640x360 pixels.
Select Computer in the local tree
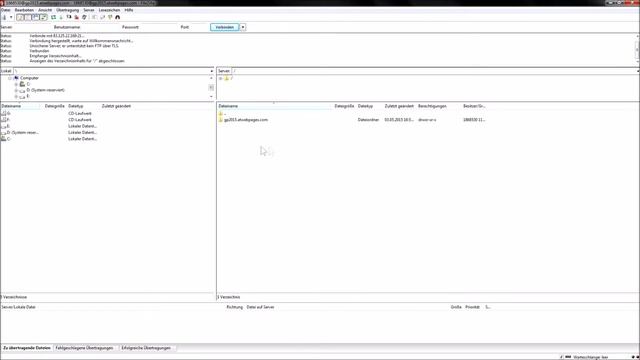[x=29, y=78]
